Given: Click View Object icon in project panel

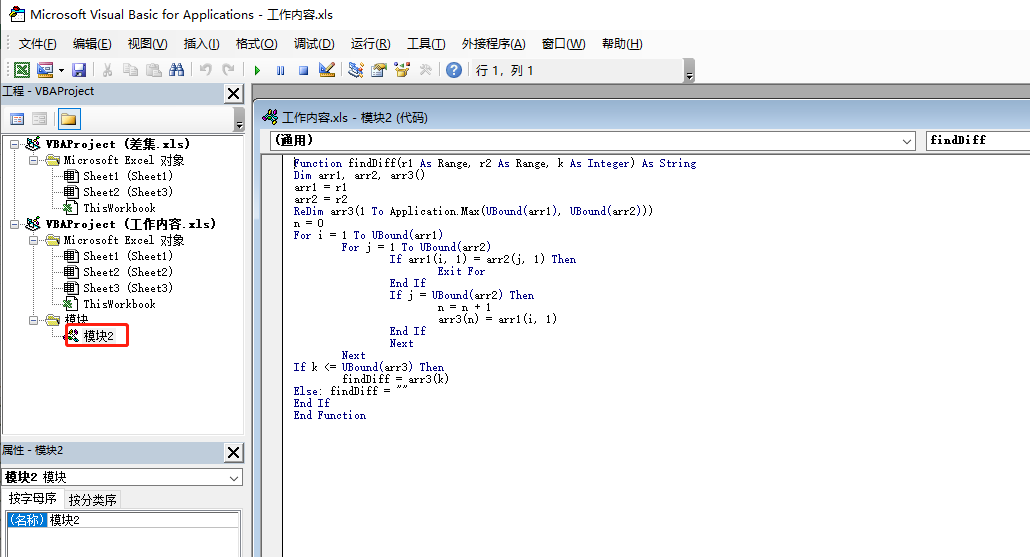Looking at the screenshot, I should click(39, 119).
